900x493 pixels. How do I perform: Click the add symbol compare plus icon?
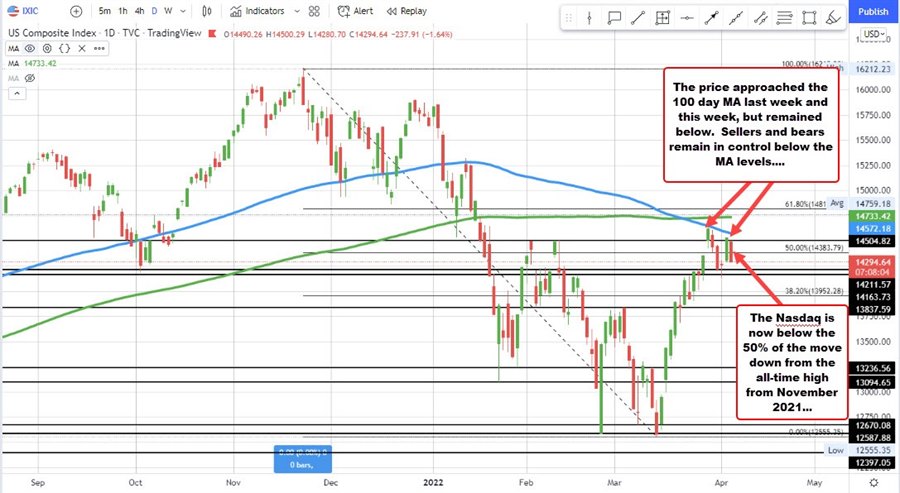click(x=76, y=11)
